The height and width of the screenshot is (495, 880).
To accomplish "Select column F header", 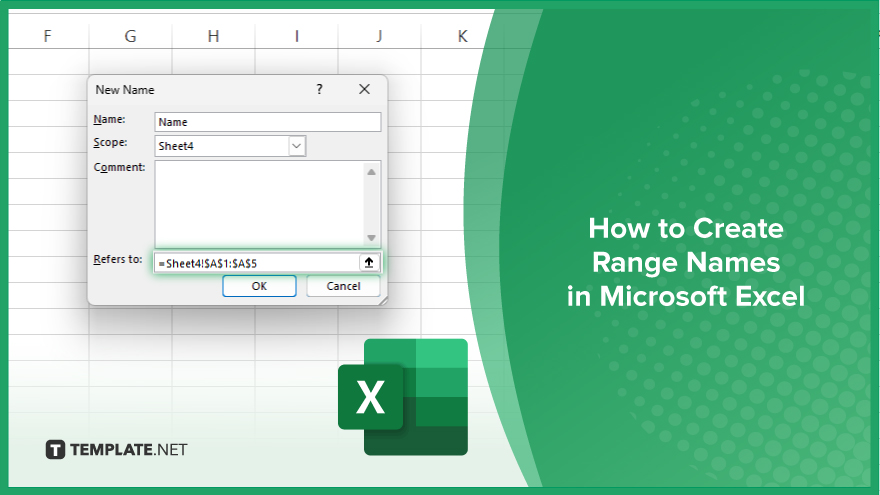I will click(x=48, y=36).
